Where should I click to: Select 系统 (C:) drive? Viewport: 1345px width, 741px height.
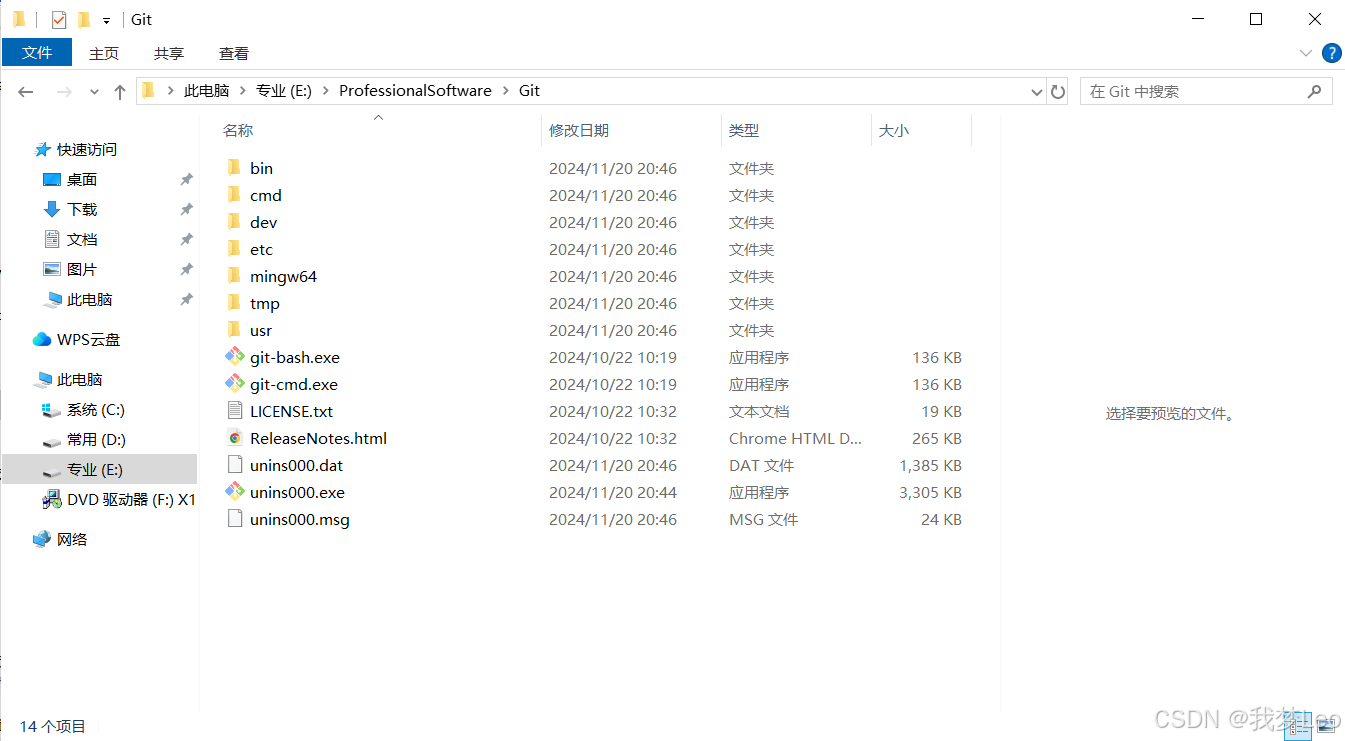pyautogui.click(x=96, y=409)
